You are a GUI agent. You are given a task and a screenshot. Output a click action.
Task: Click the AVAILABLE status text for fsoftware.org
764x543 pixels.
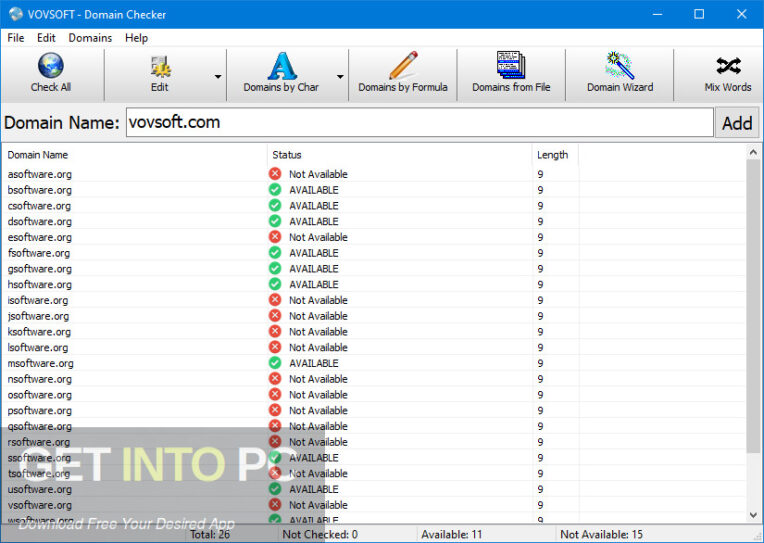[x=314, y=253]
